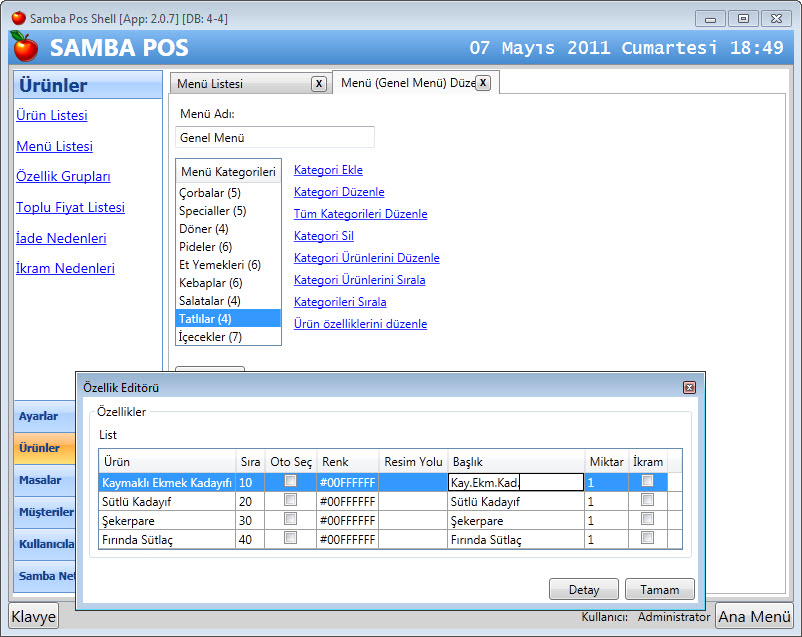
Task: Select Kebaplar (6) in the category list
Action: point(210,283)
